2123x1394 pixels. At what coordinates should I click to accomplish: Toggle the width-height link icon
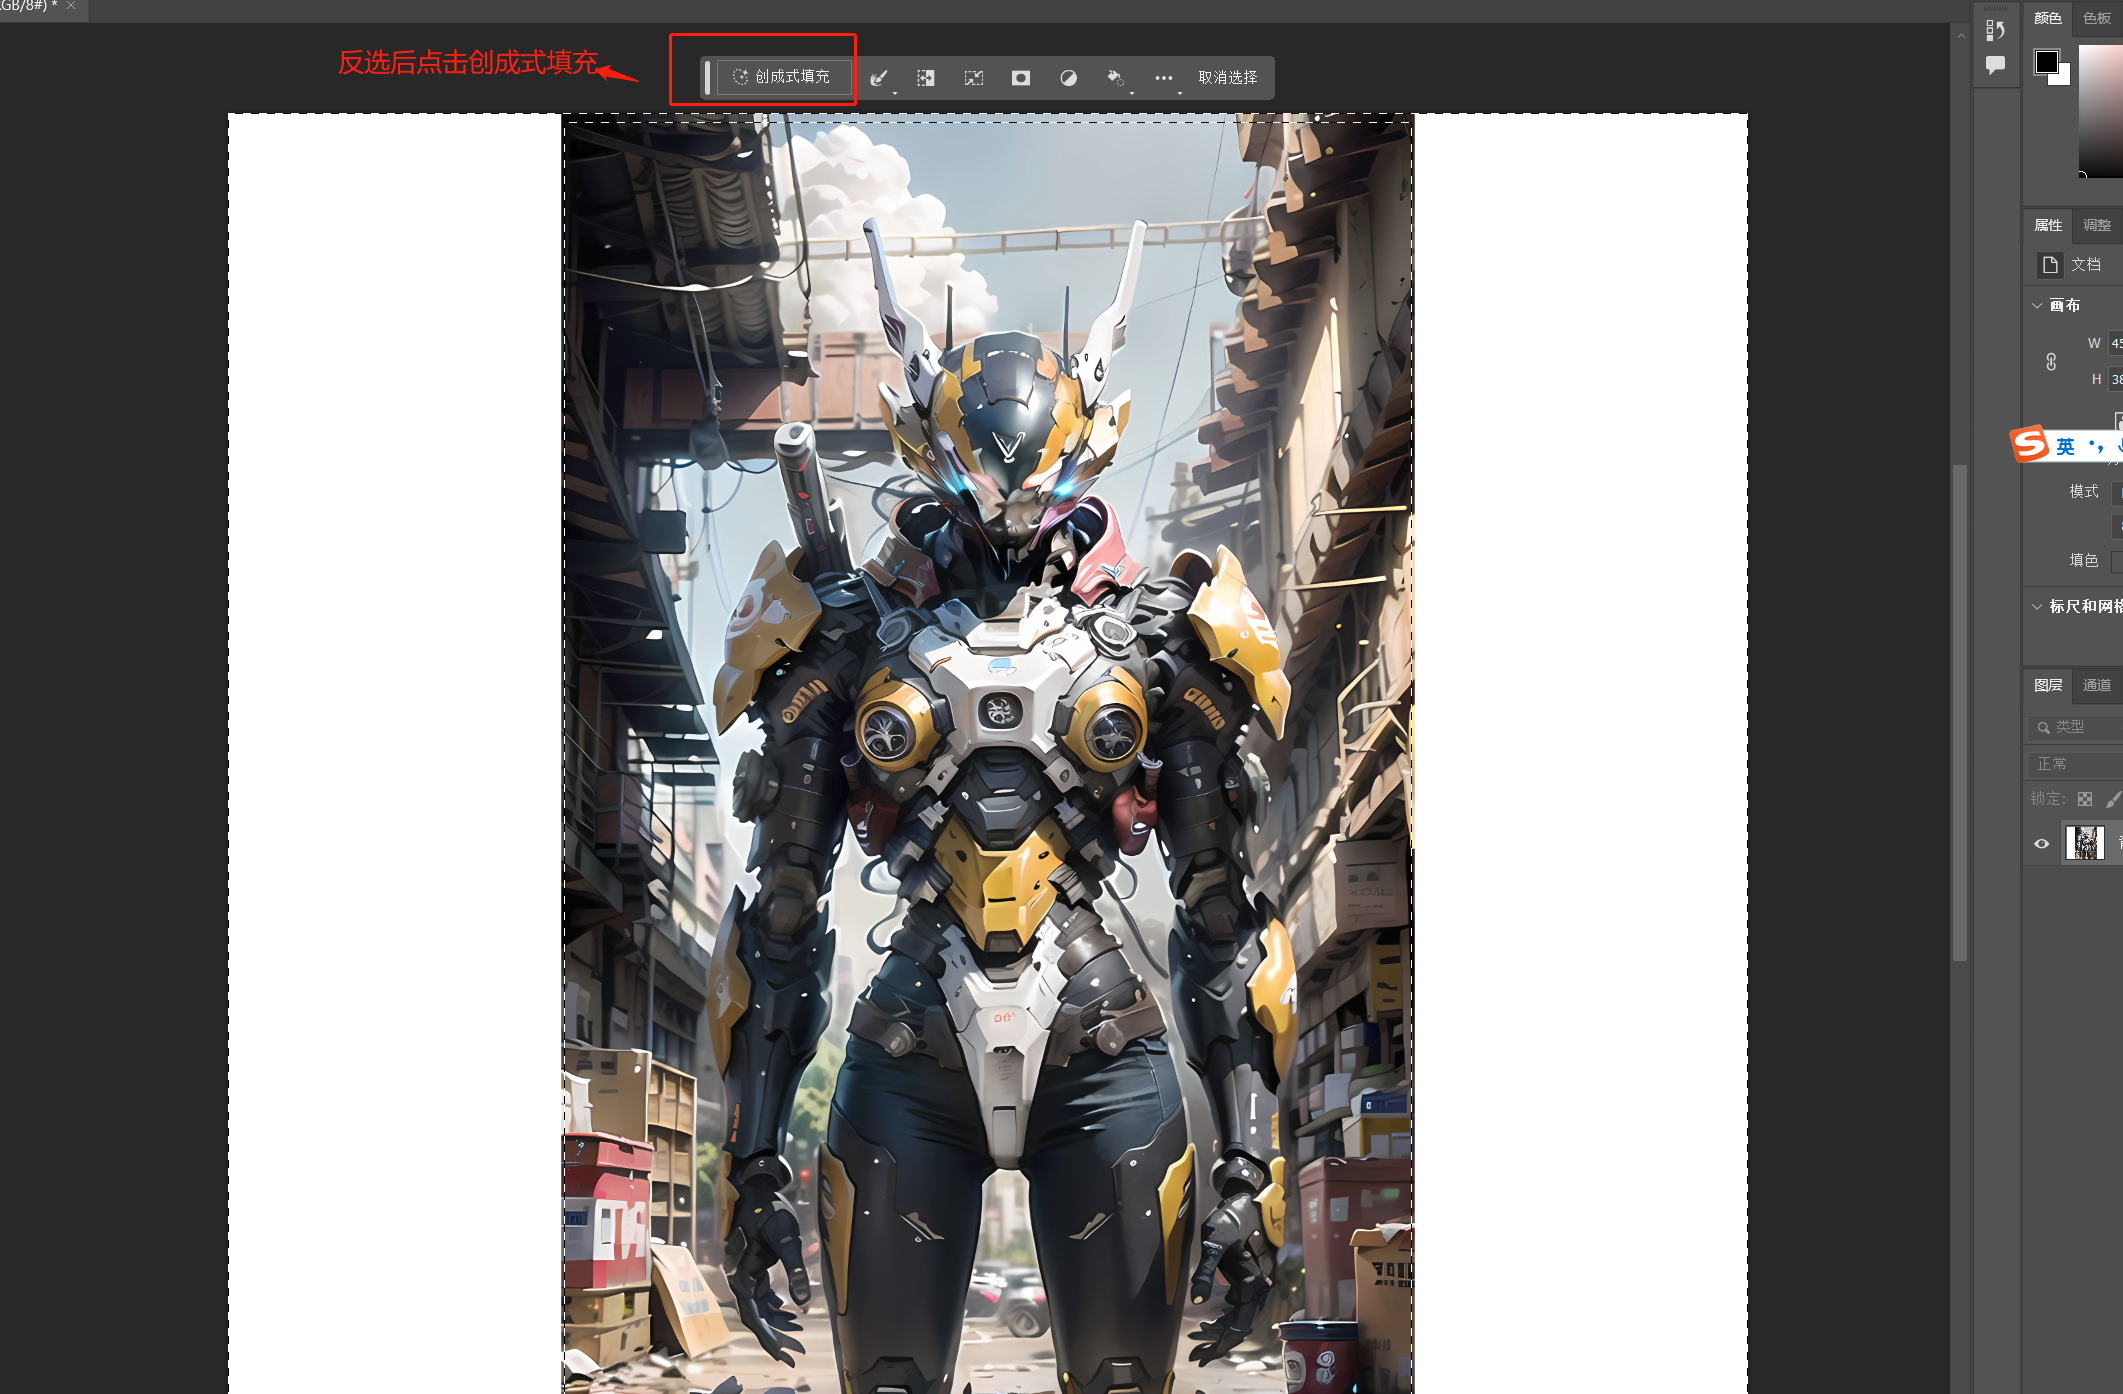click(x=2051, y=362)
